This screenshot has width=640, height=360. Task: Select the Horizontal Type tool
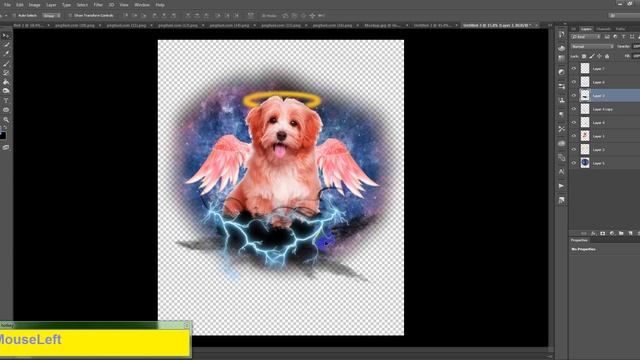(x=6, y=100)
